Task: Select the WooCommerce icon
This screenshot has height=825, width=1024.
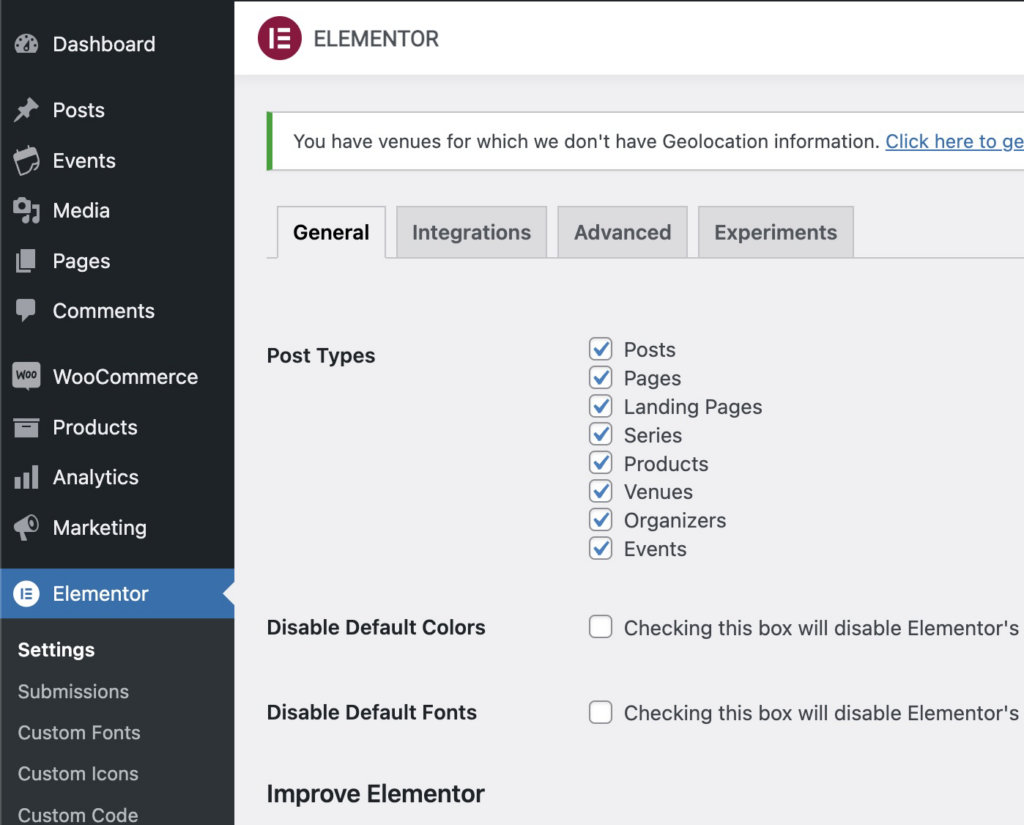Action: (27, 376)
